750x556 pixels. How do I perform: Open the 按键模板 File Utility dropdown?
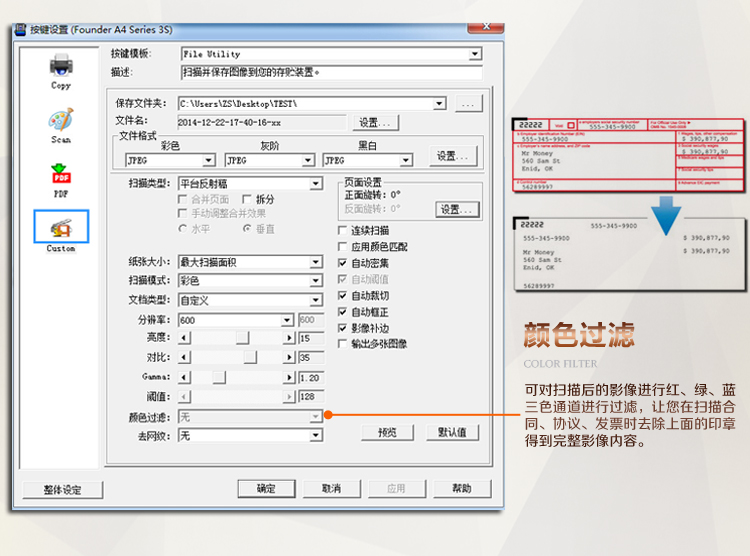point(475,54)
